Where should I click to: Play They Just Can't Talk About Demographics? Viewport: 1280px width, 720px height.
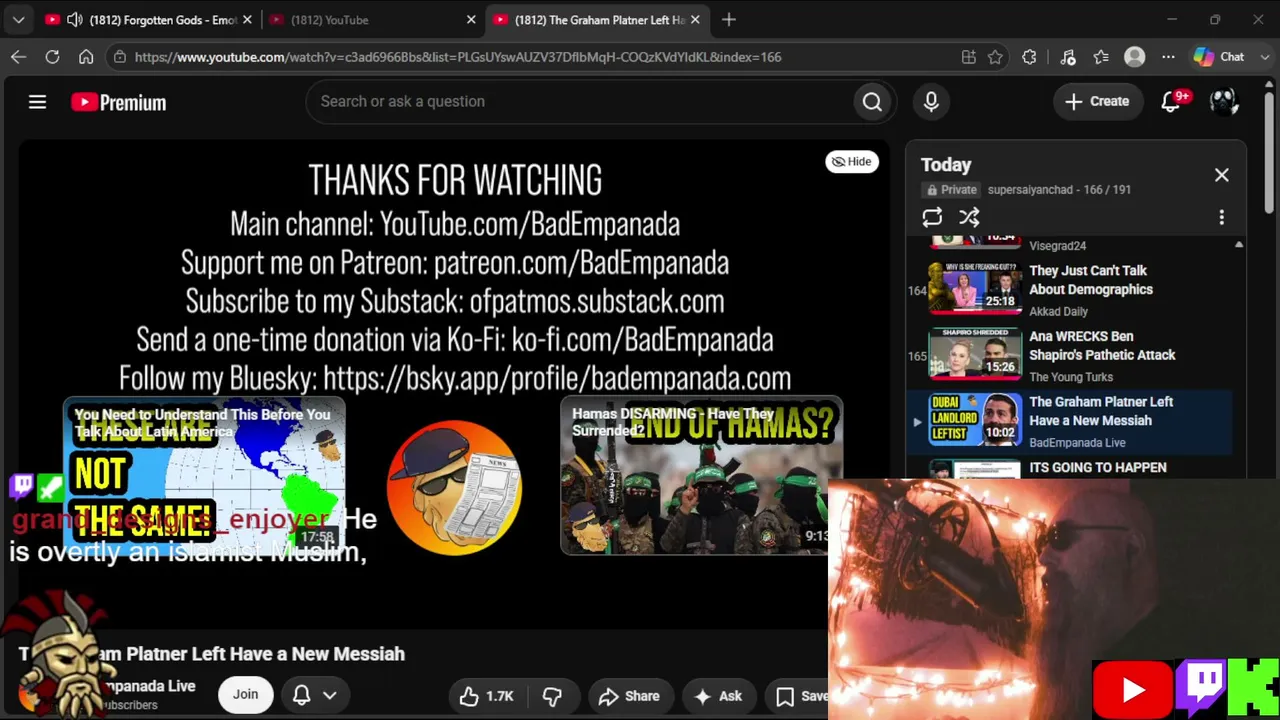point(1090,280)
